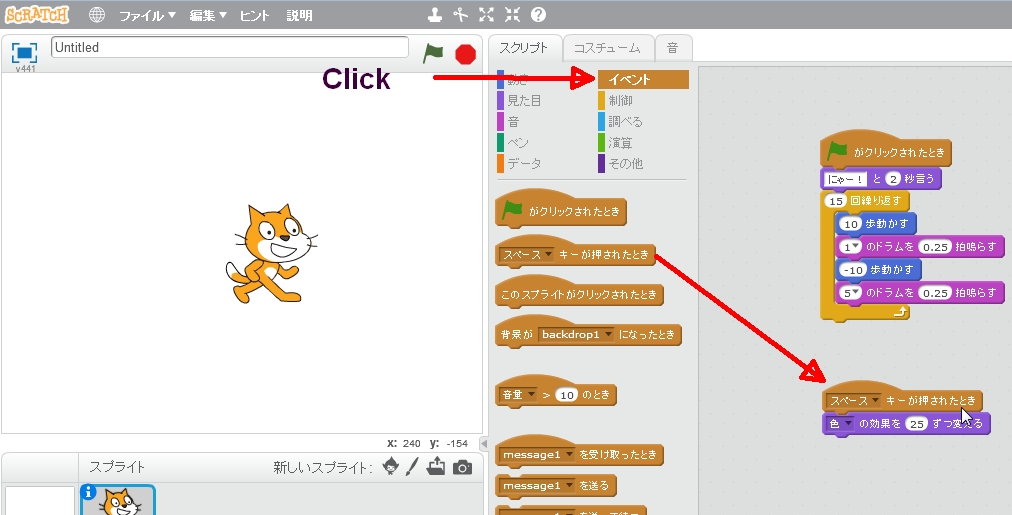Open the language globe menu
This screenshot has width=1012, height=515.
pos(97,15)
